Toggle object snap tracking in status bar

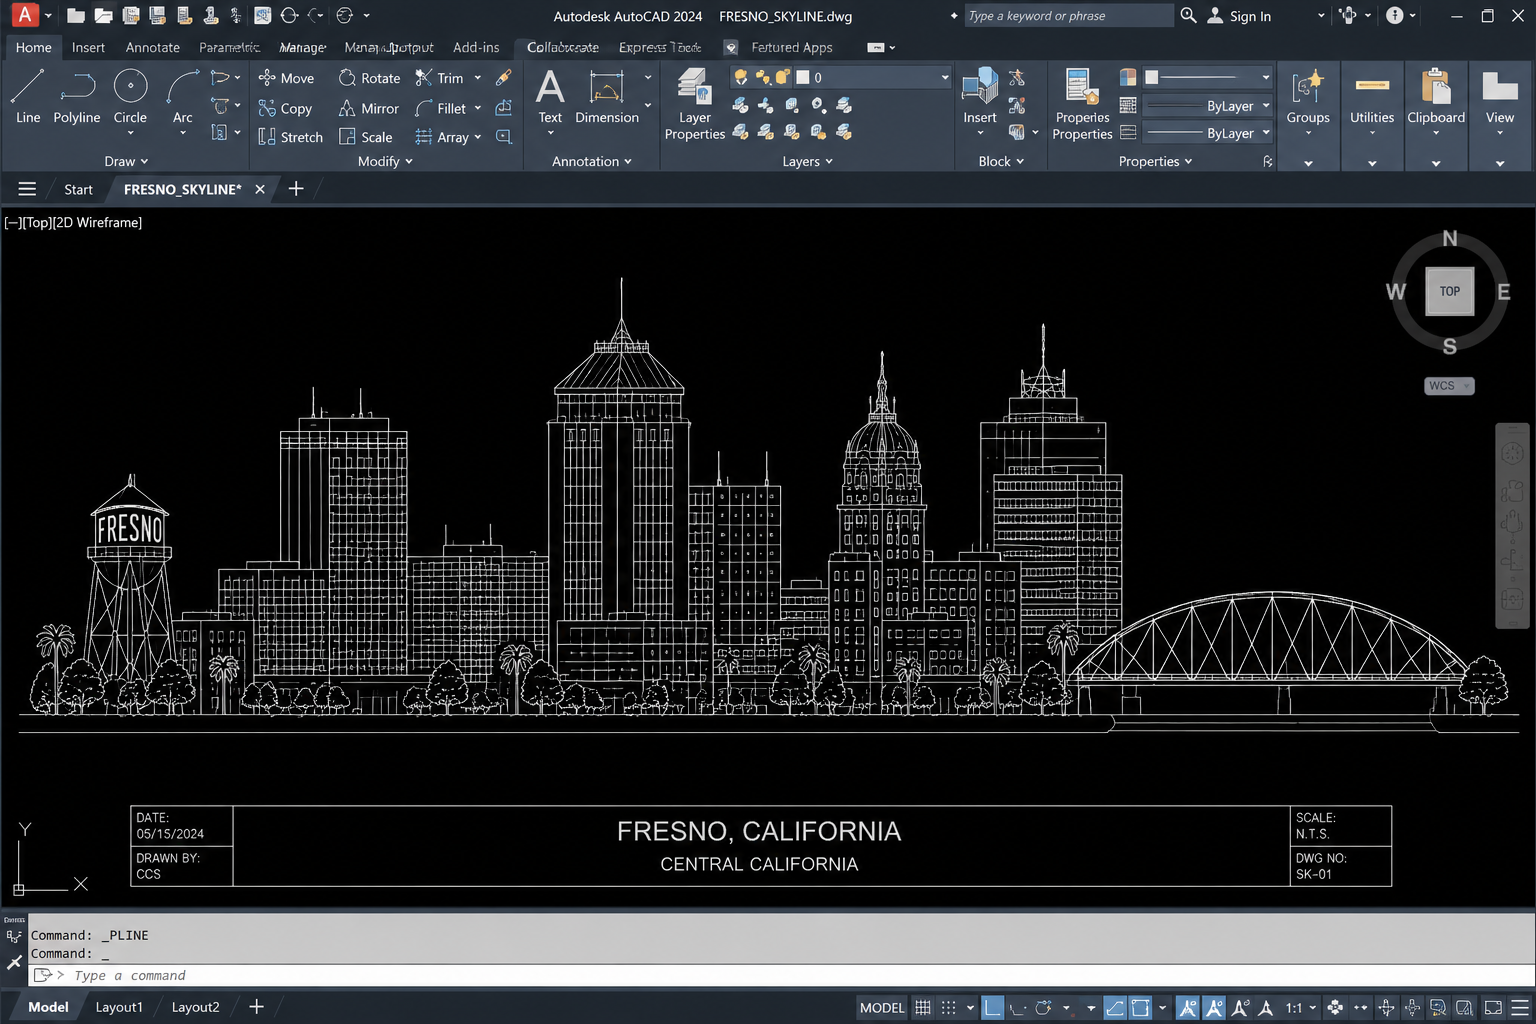pyautogui.click(x=1114, y=1007)
